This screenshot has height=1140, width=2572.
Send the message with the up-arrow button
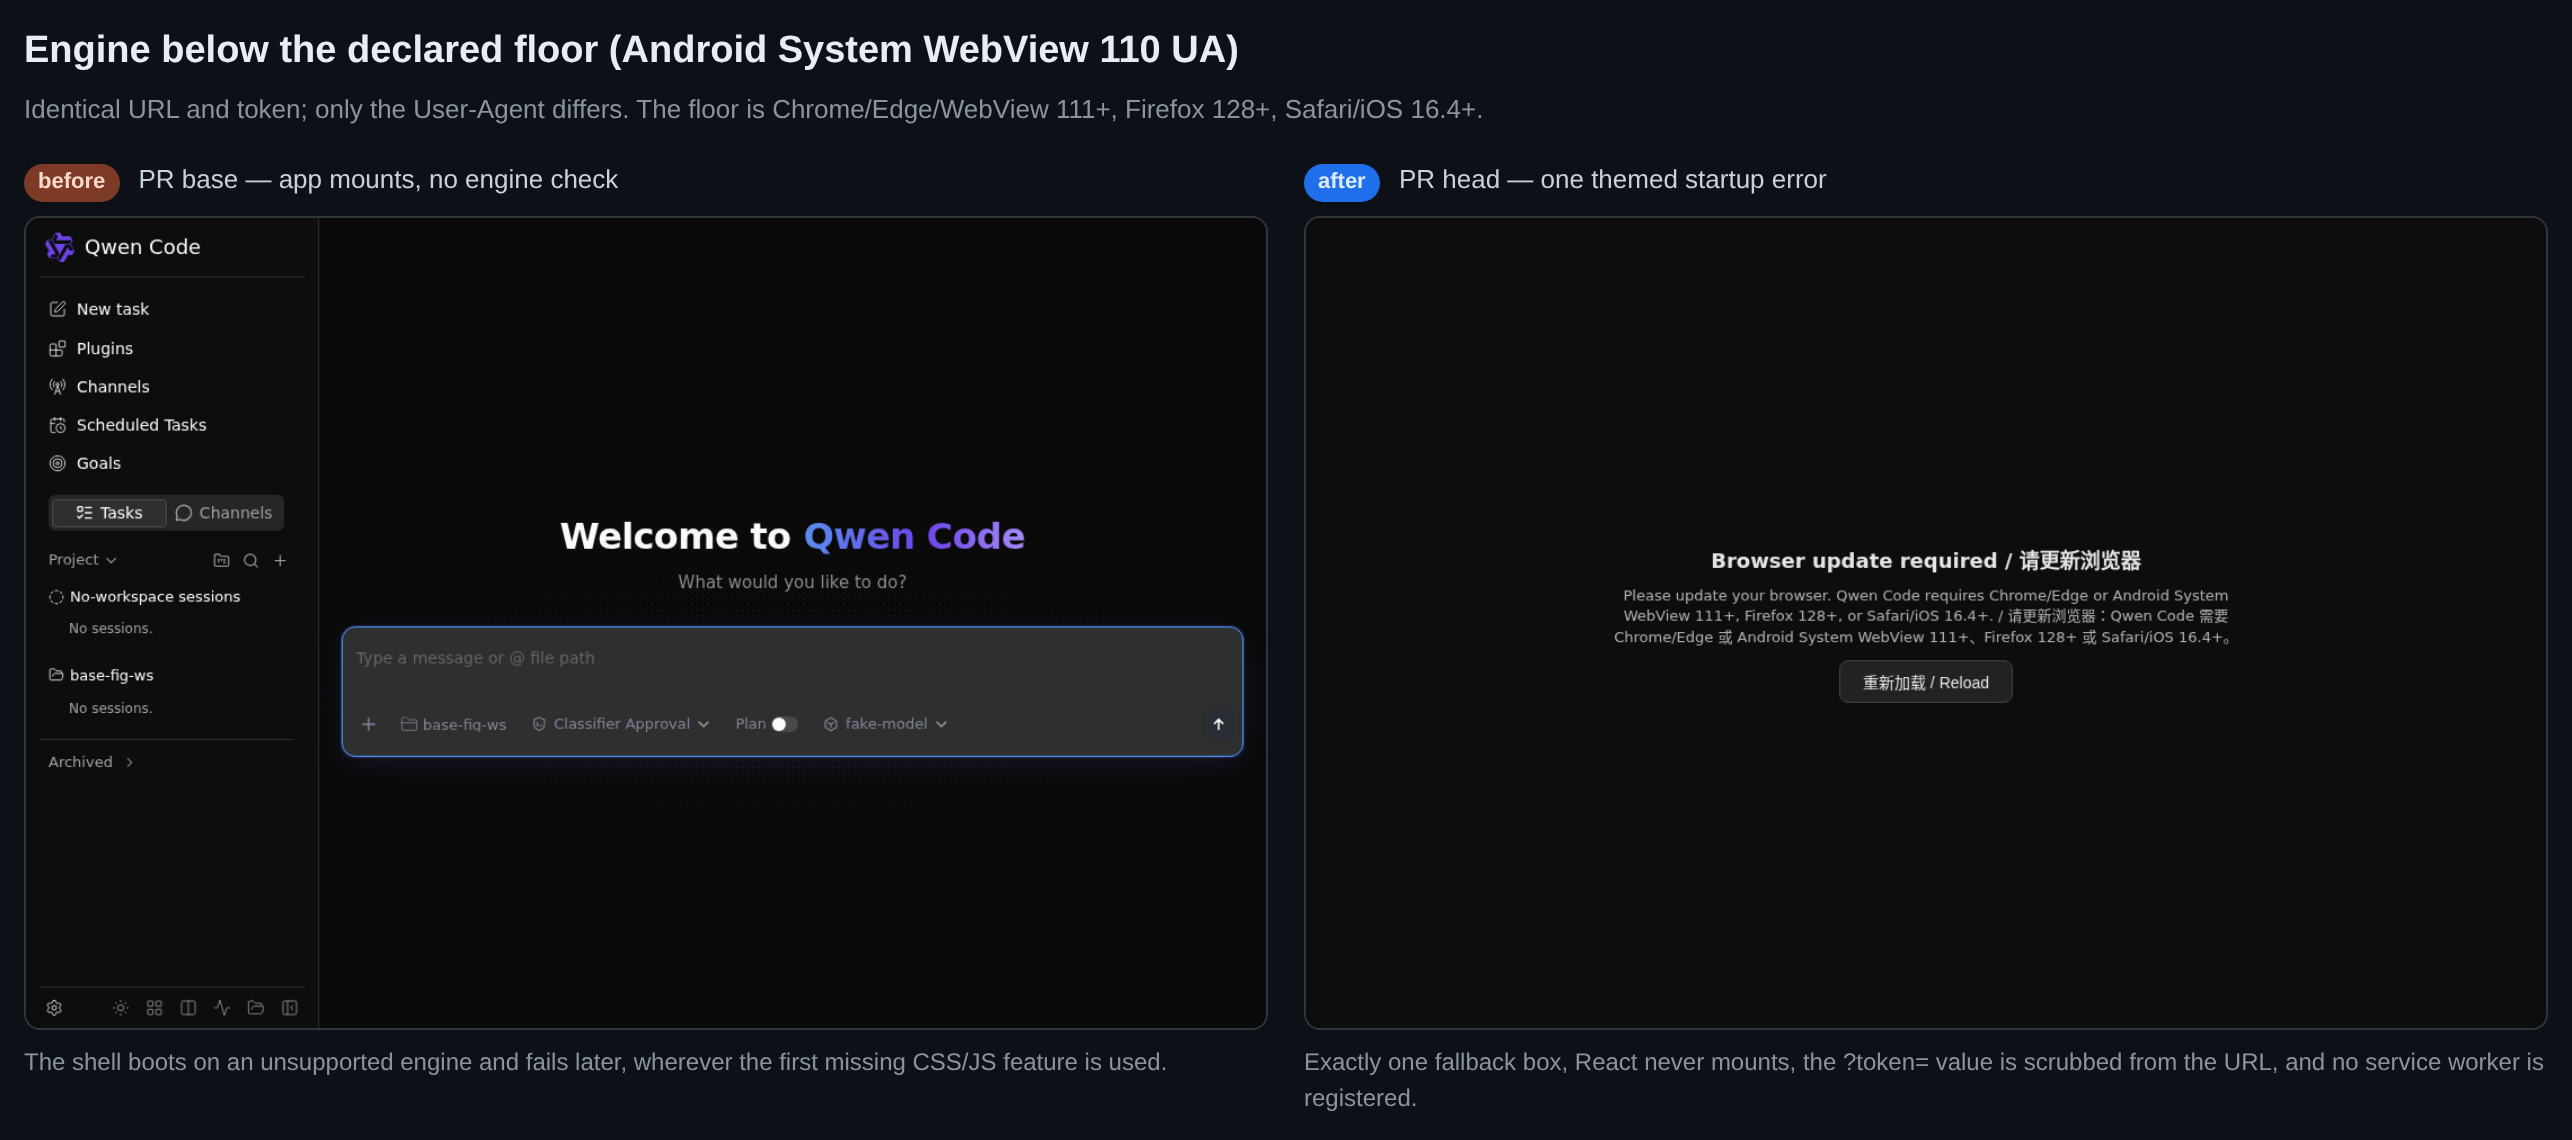point(1218,724)
